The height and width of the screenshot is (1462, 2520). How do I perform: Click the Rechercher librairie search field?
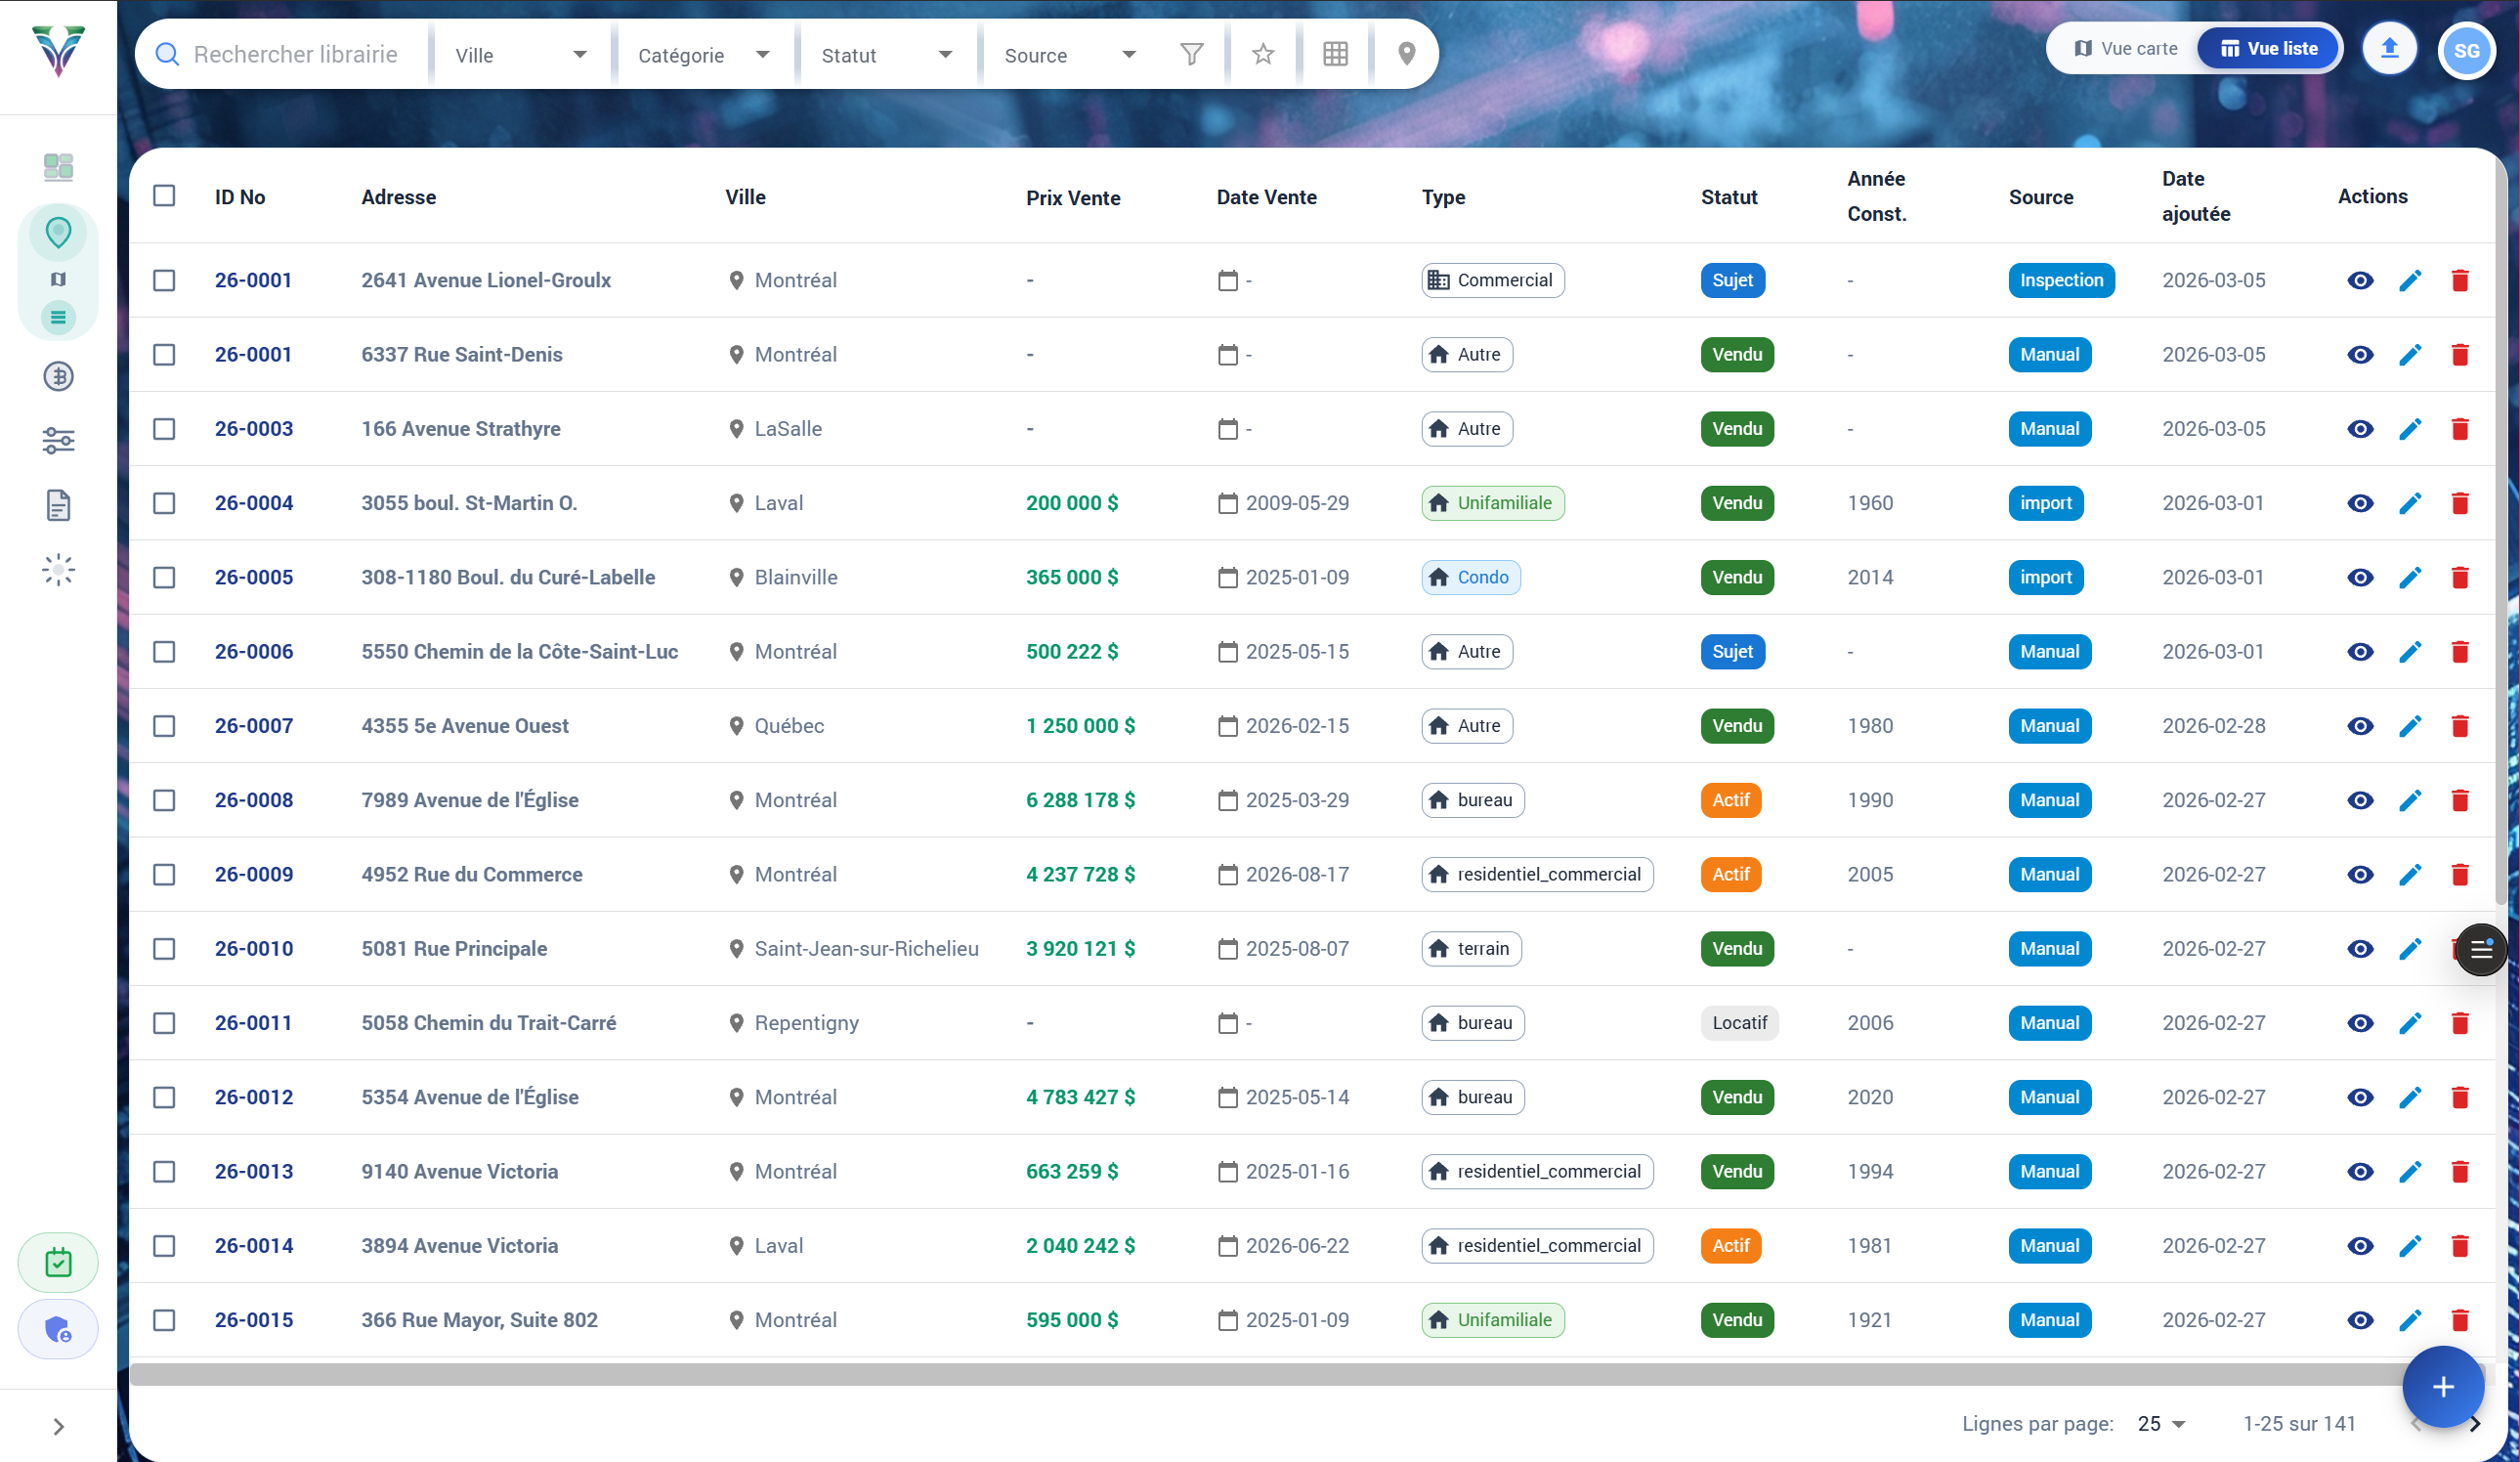click(296, 54)
